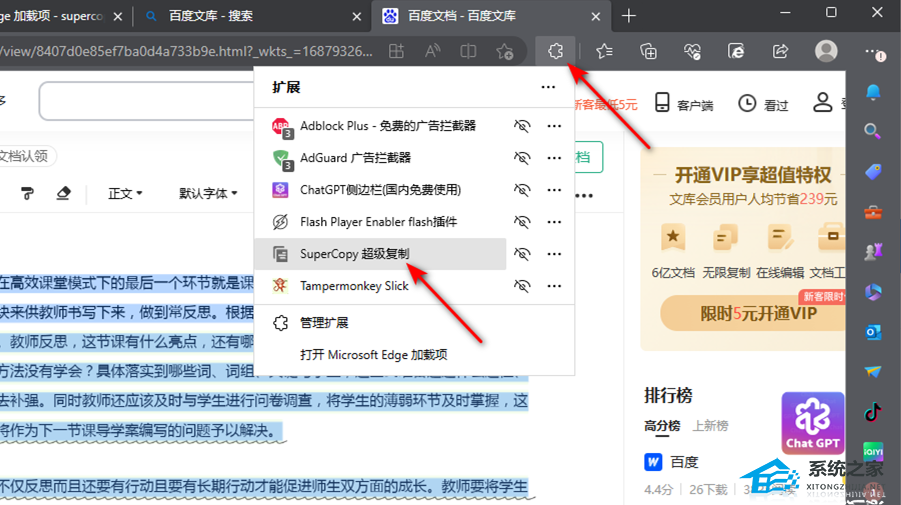Open the sidebar notification bell icon
This screenshot has width=901, height=505.
873,92
